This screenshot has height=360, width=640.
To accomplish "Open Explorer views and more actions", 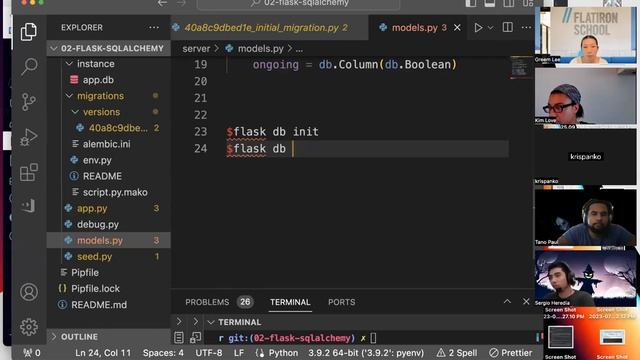I will point(154,27).
